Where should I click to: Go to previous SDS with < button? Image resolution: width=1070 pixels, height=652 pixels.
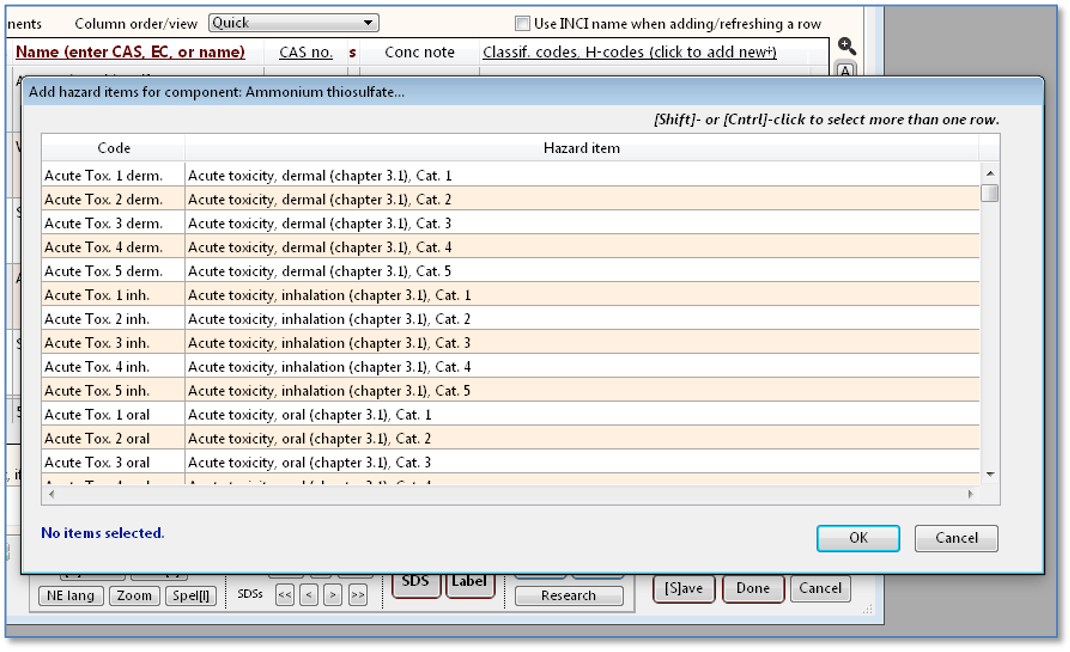tap(309, 595)
